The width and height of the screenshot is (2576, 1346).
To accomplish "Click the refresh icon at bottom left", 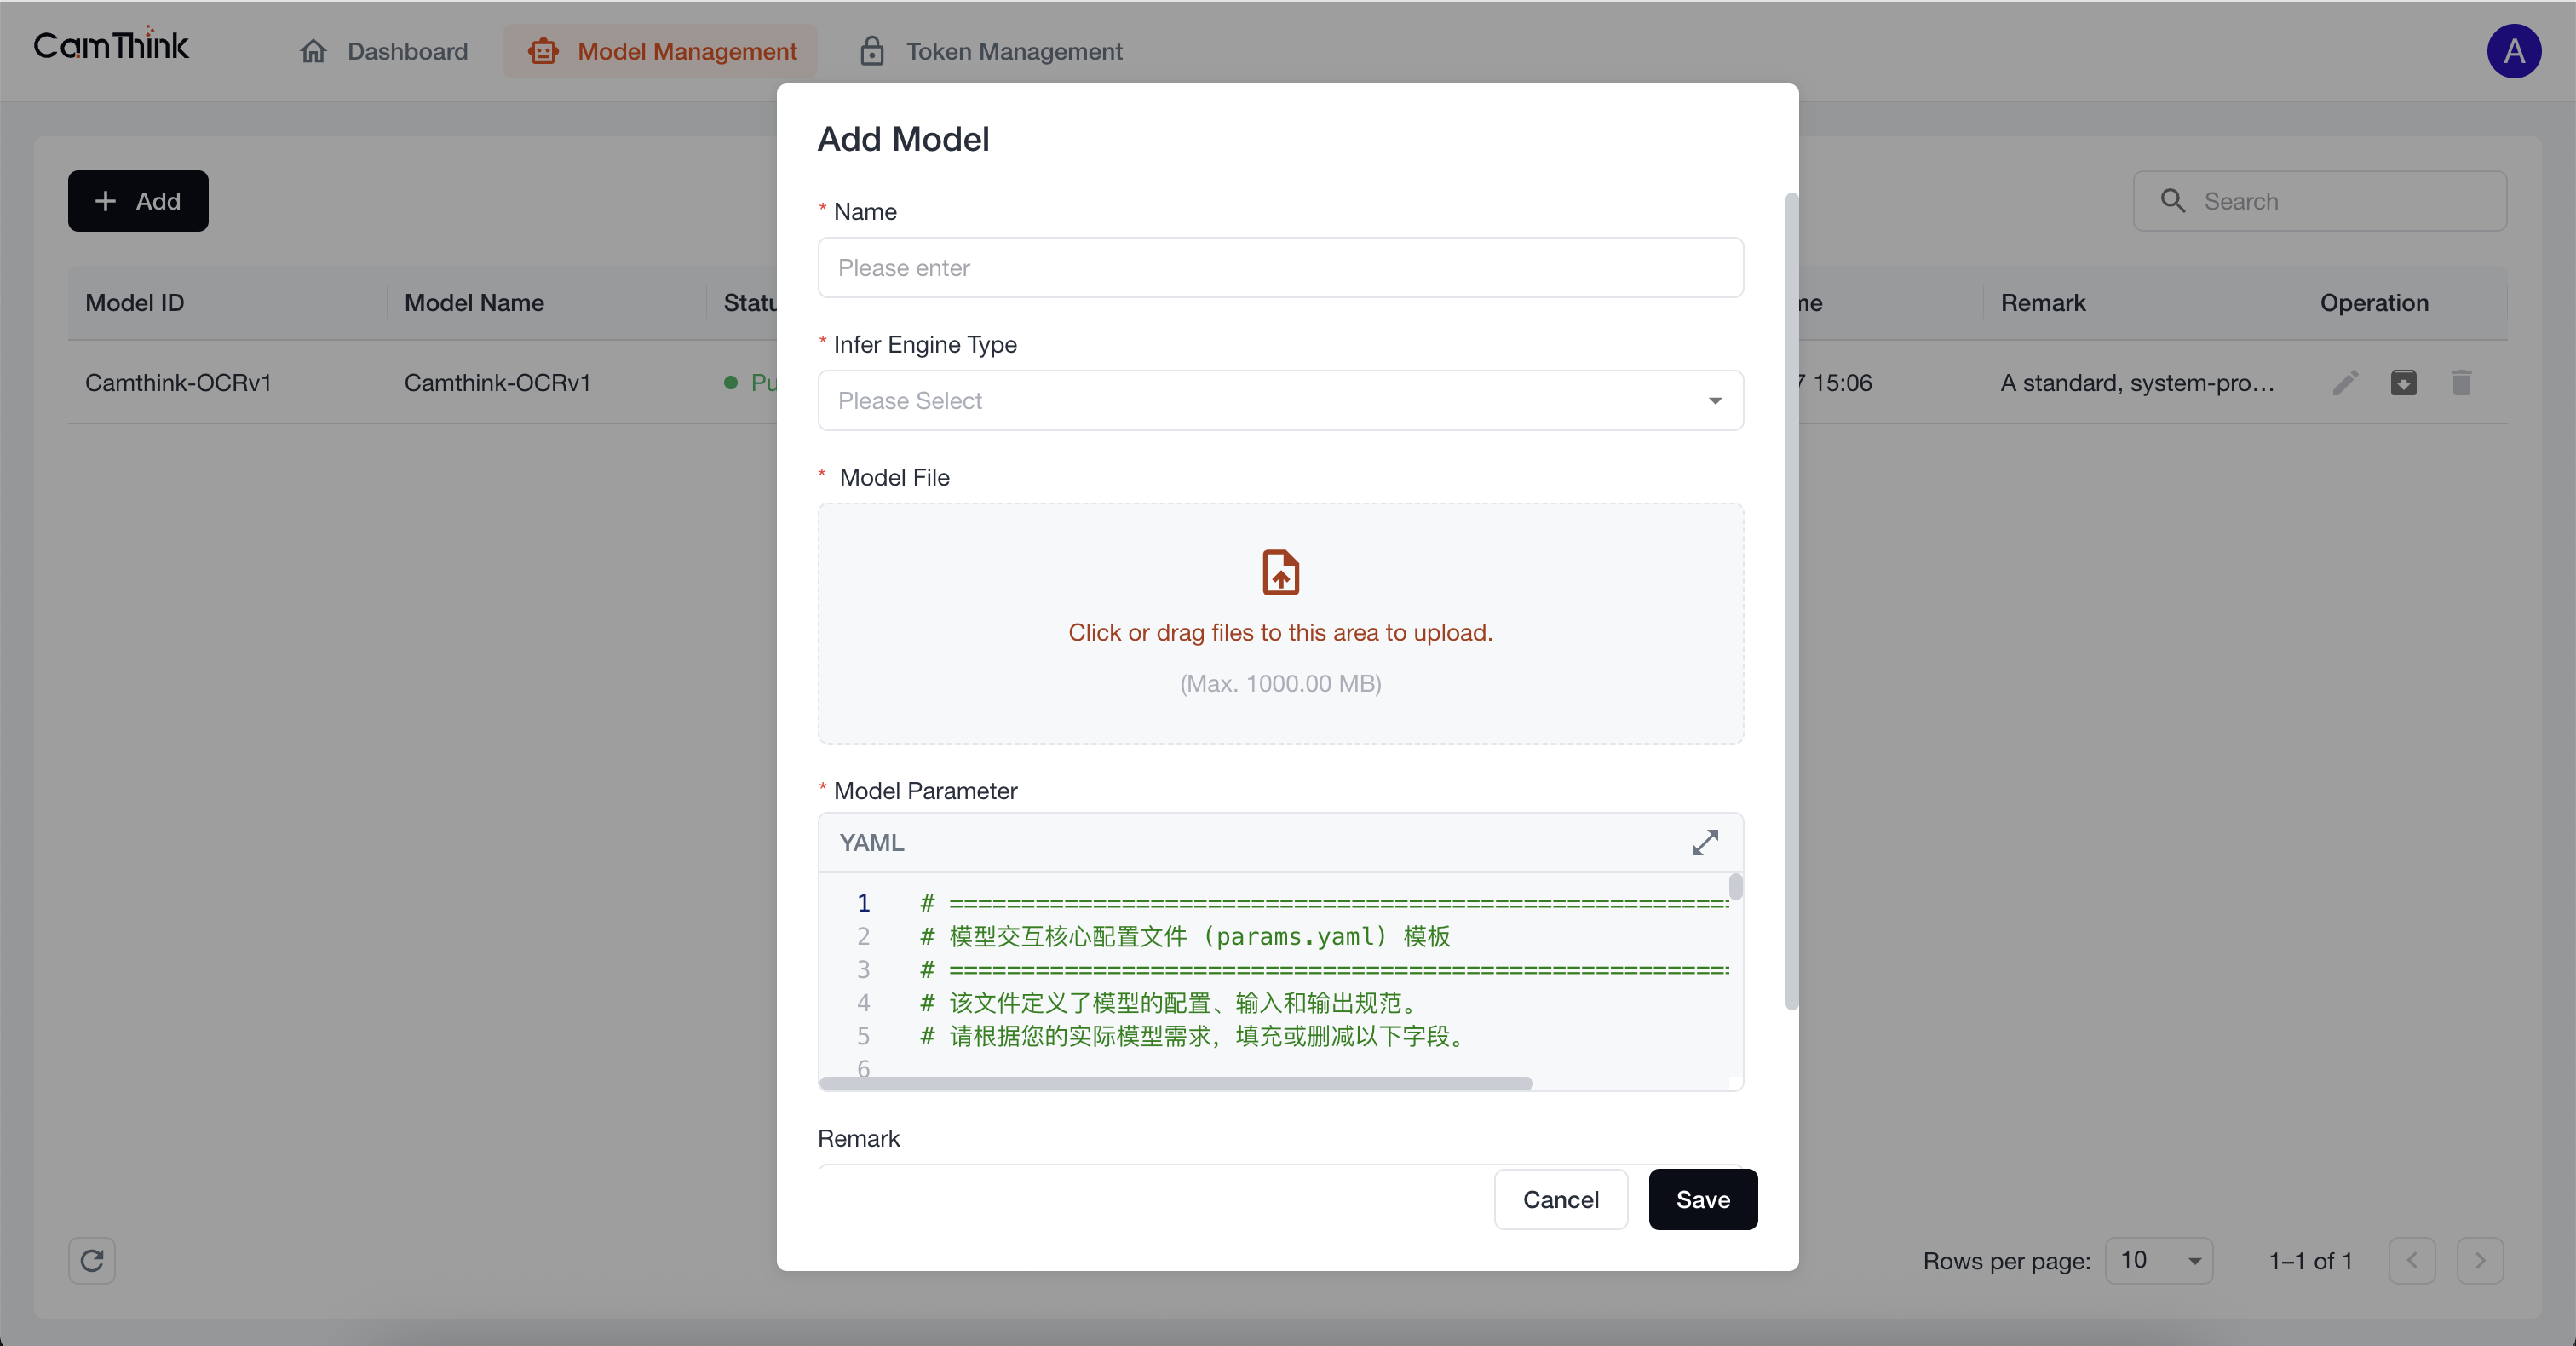I will [92, 1260].
